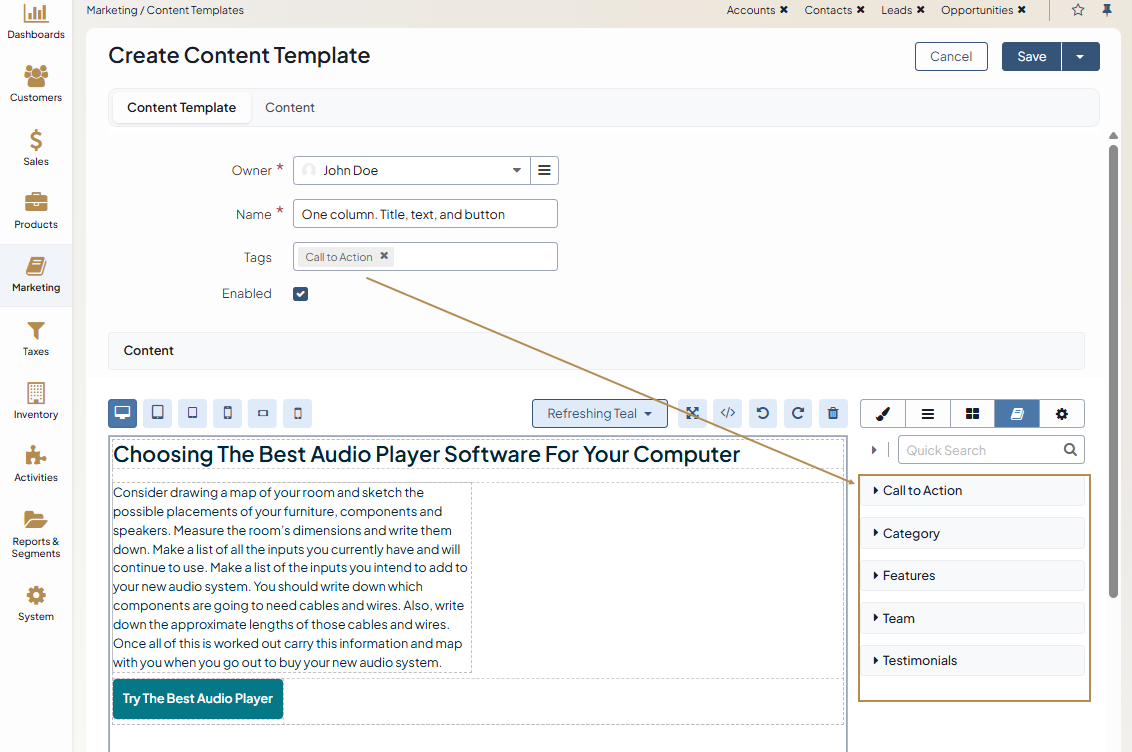Remove the Call to Action tag
This screenshot has width=1132, height=752.
tap(384, 256)
